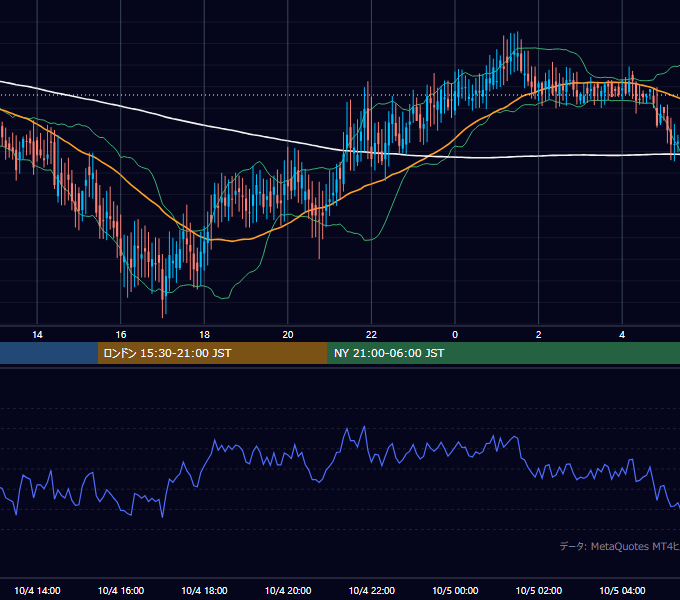Viewport: 680px width, 600px height.
Task: Click the 22 hour axis label
Action: 371,335
